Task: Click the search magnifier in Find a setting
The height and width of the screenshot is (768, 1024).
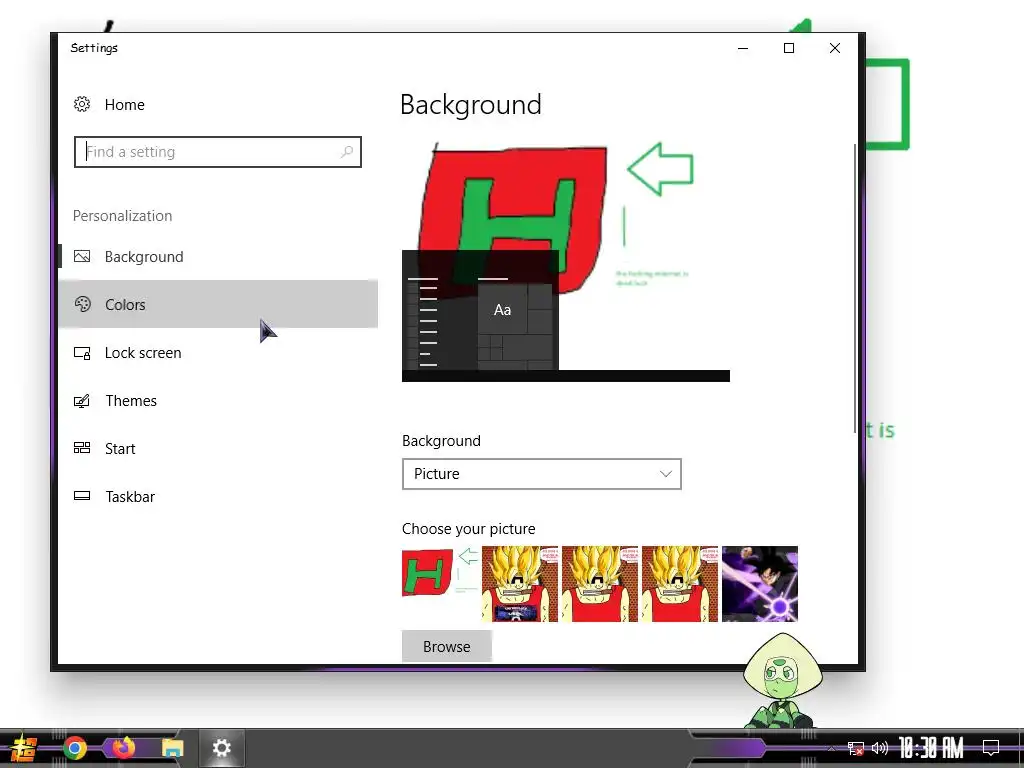Action: (x=347, y=152)
